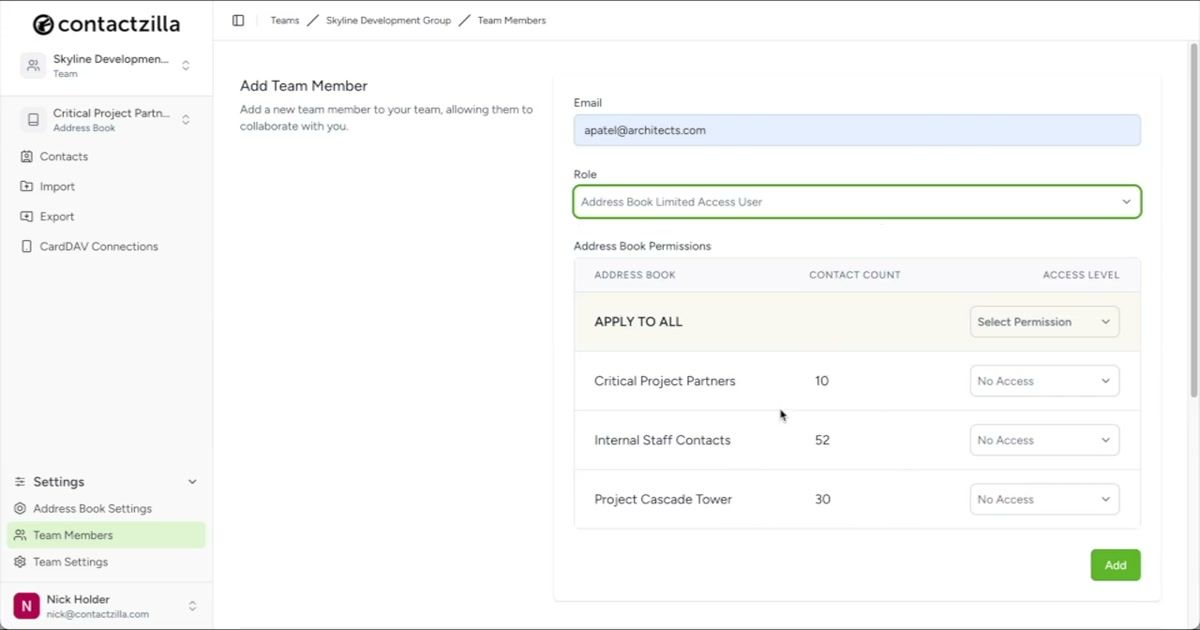Open the Role dropdown
Screen dimensions: 1200x630
pyautogui.click(x=856, y=201)
